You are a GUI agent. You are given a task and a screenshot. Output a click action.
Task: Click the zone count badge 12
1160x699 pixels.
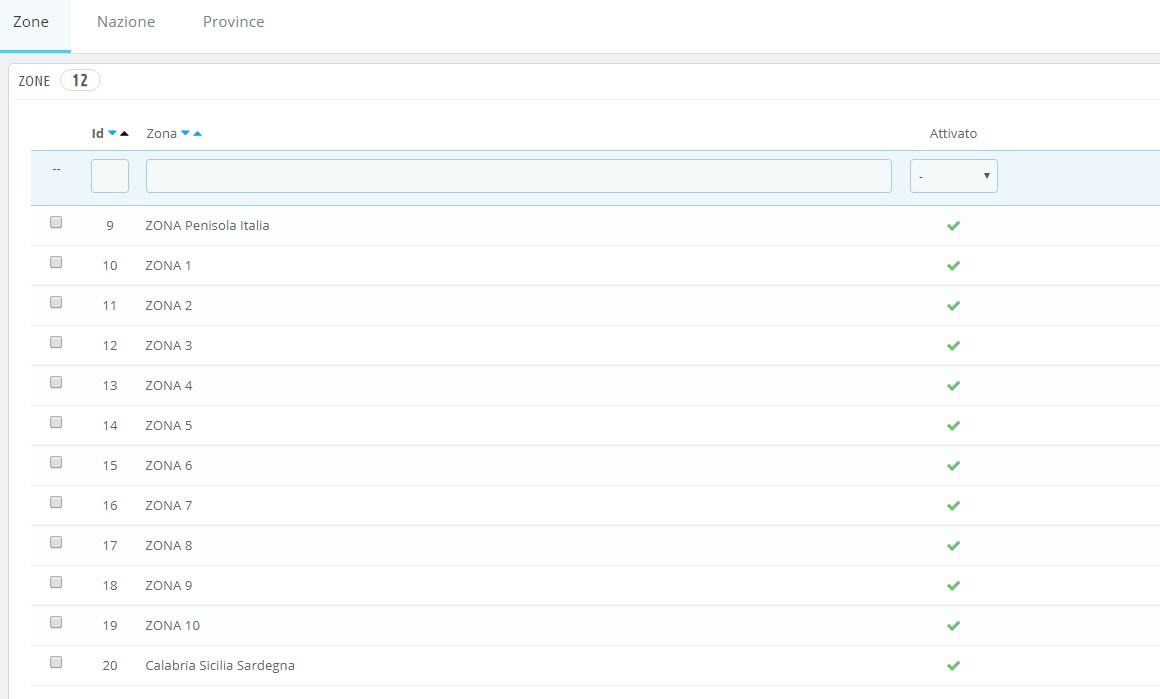[x=80, y=80]
